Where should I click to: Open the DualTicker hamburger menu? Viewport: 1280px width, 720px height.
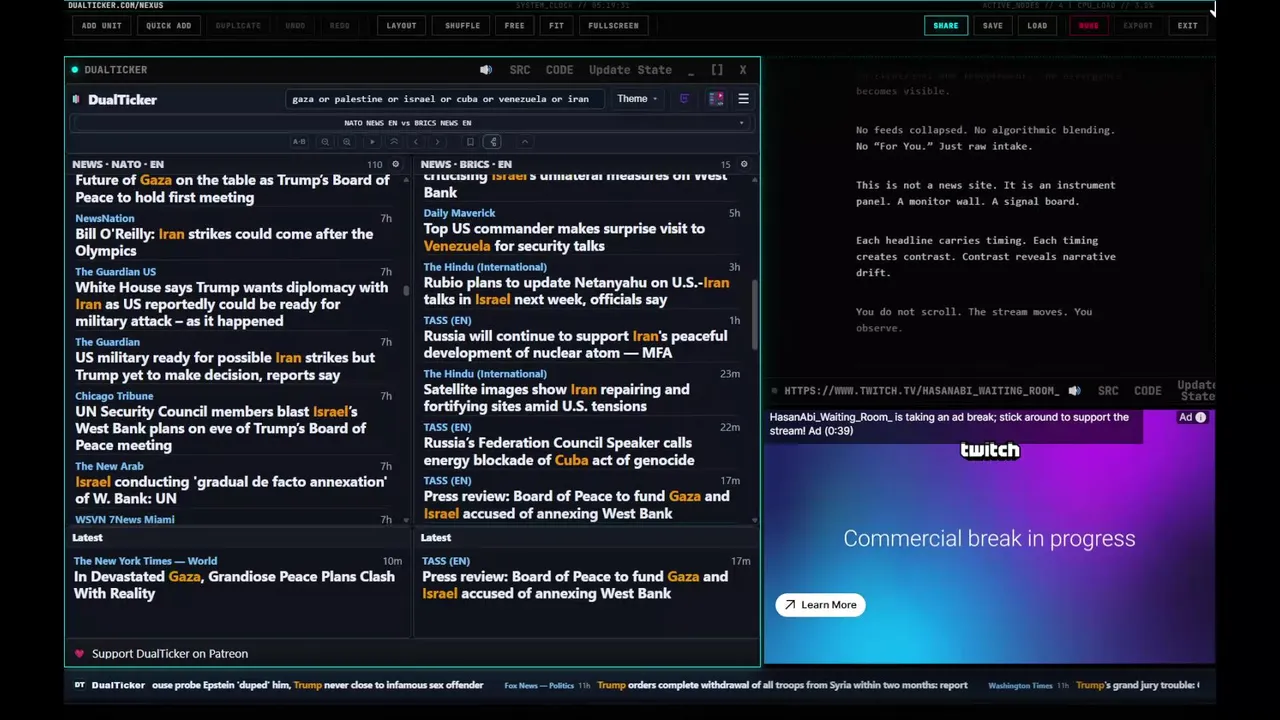click(x=743, y=99)
